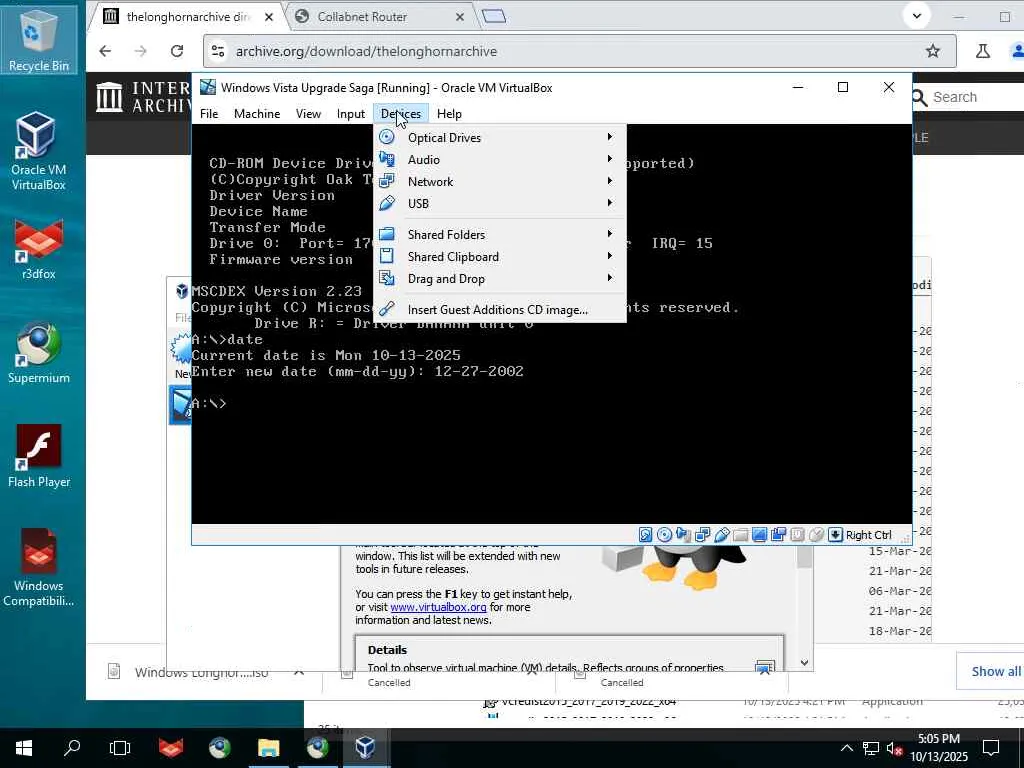Click the status bar icon right of the display icon

[x=778, y=535]
